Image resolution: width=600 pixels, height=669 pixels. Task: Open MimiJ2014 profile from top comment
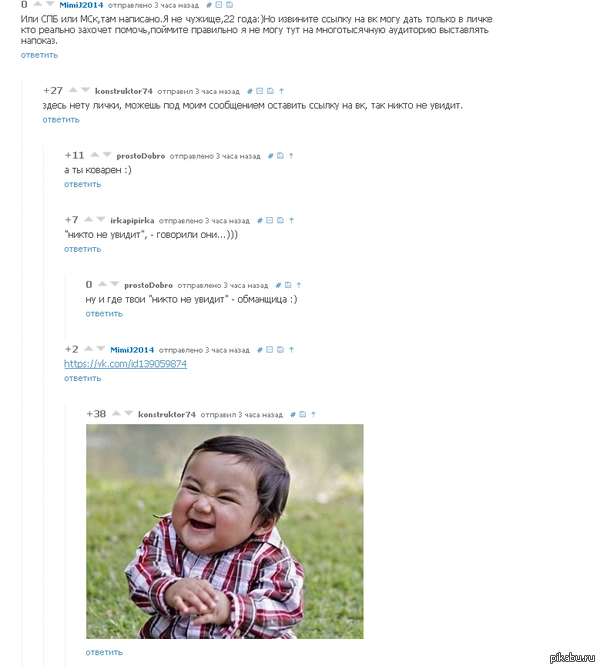(x=81, y=5)
